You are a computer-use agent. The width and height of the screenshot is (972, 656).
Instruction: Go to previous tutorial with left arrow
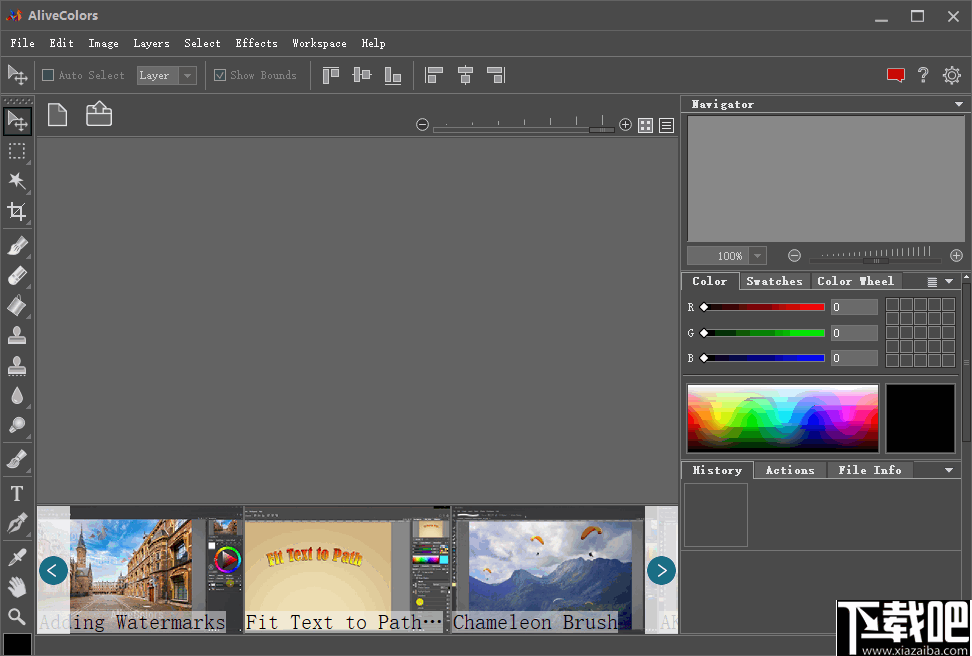tap(53, 570)
